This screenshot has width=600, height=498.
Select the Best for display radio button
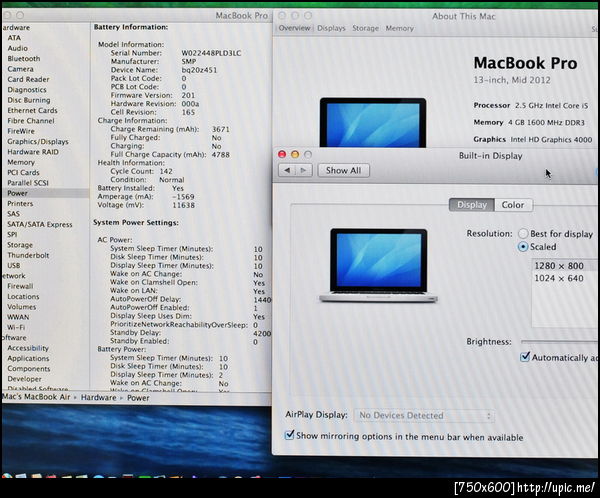523,233
